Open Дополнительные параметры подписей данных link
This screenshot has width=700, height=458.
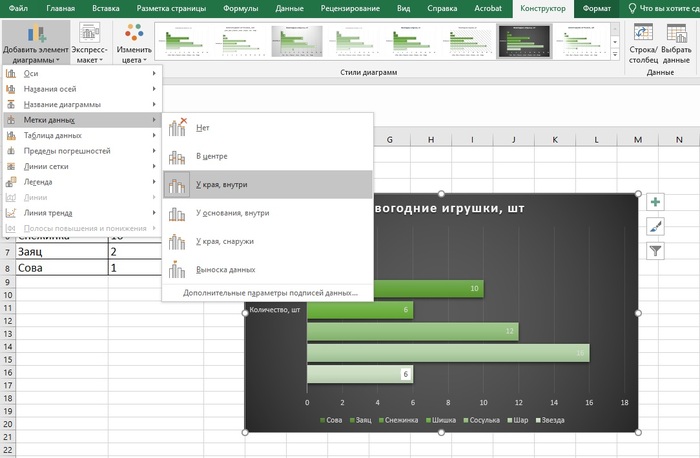tap(276, 293)
